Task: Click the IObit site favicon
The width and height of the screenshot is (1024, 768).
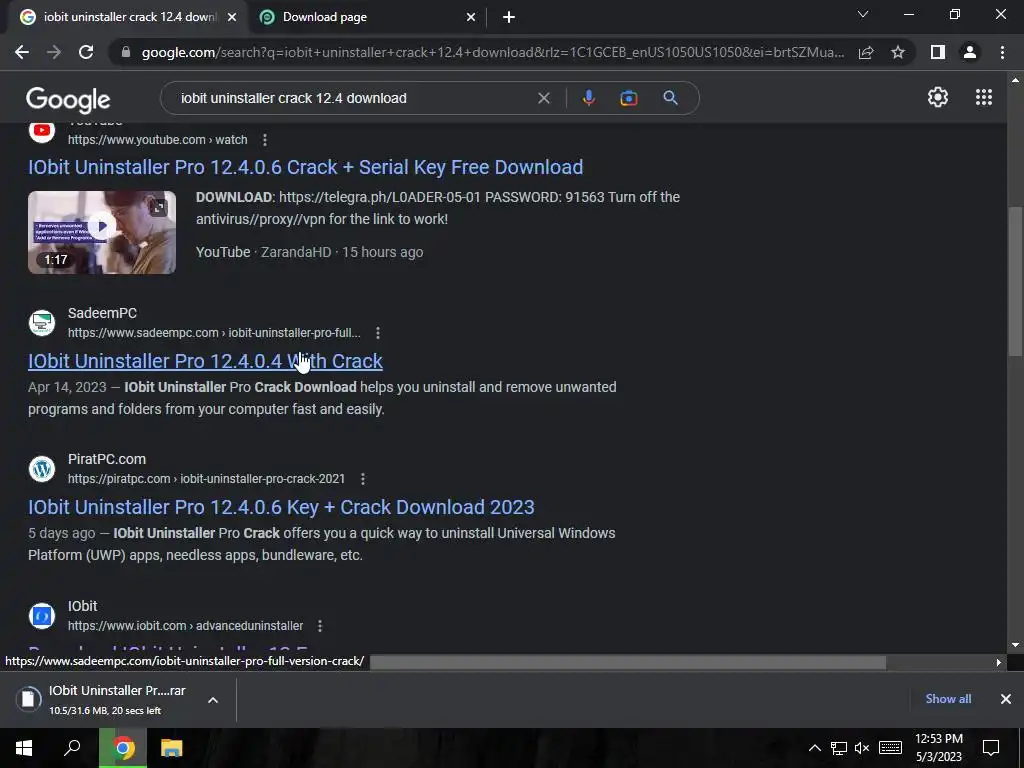Action: coord(42,616)
